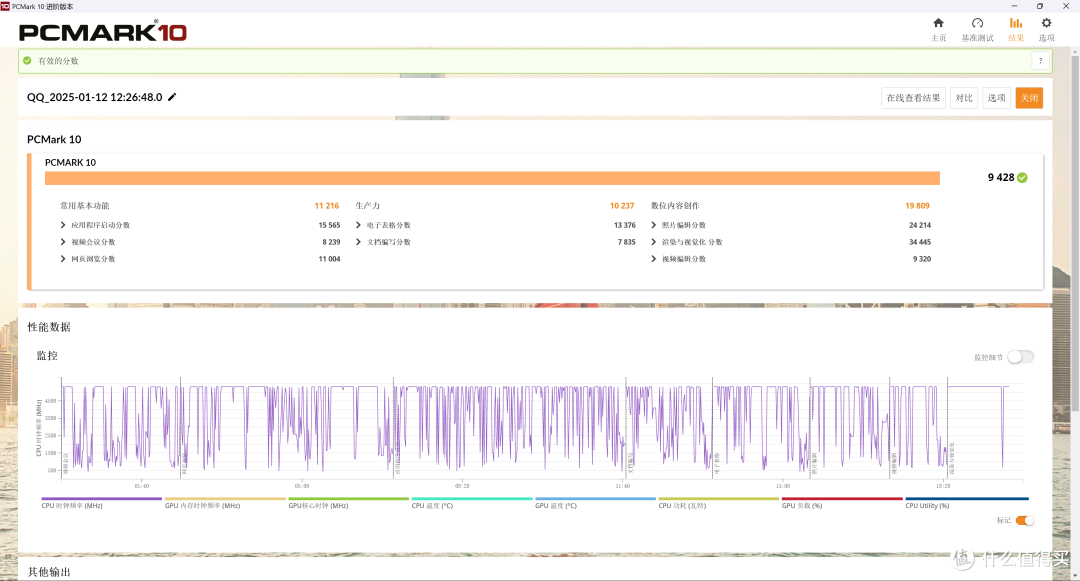Click the result name QQ_2025-01-12 12:26:48.0

pyautogui.click(x=94, y=97)
